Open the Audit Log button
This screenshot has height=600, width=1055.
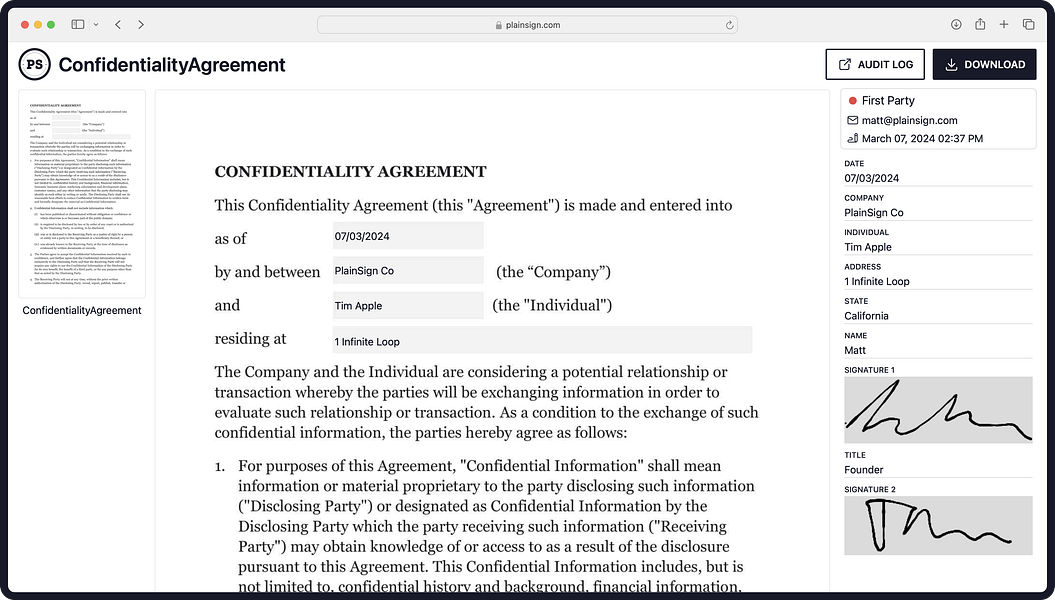pyautogui.click(x=875, y=65)
